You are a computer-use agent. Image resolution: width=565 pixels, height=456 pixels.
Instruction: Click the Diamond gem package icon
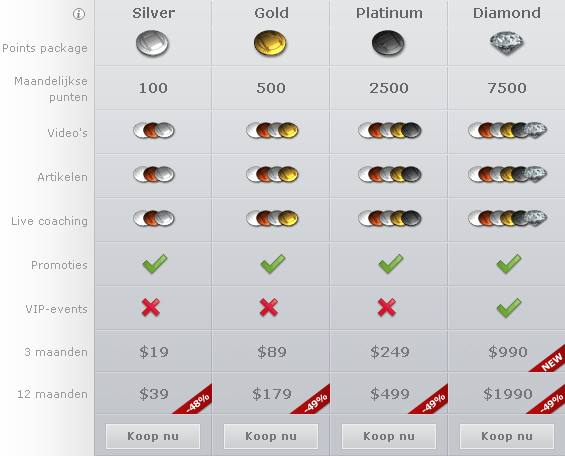point(507,43)
